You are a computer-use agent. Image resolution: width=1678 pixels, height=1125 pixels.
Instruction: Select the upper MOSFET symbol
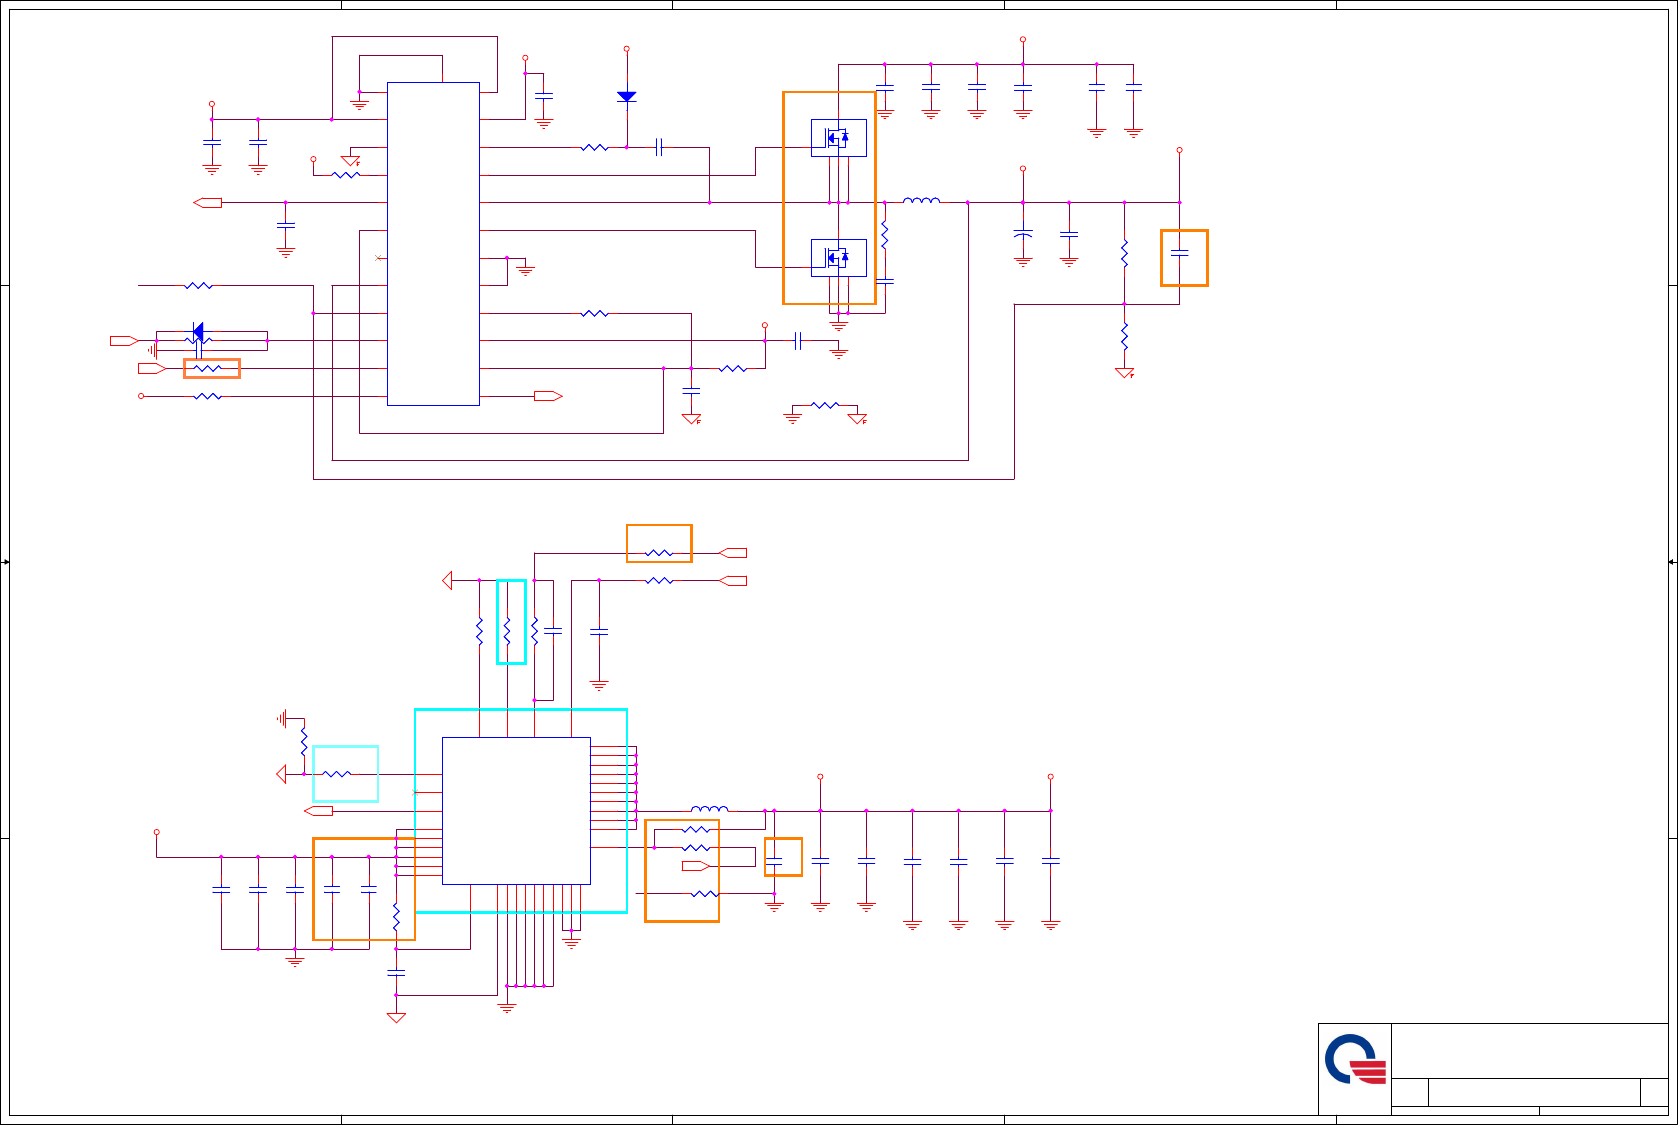[x=838, y=138]
